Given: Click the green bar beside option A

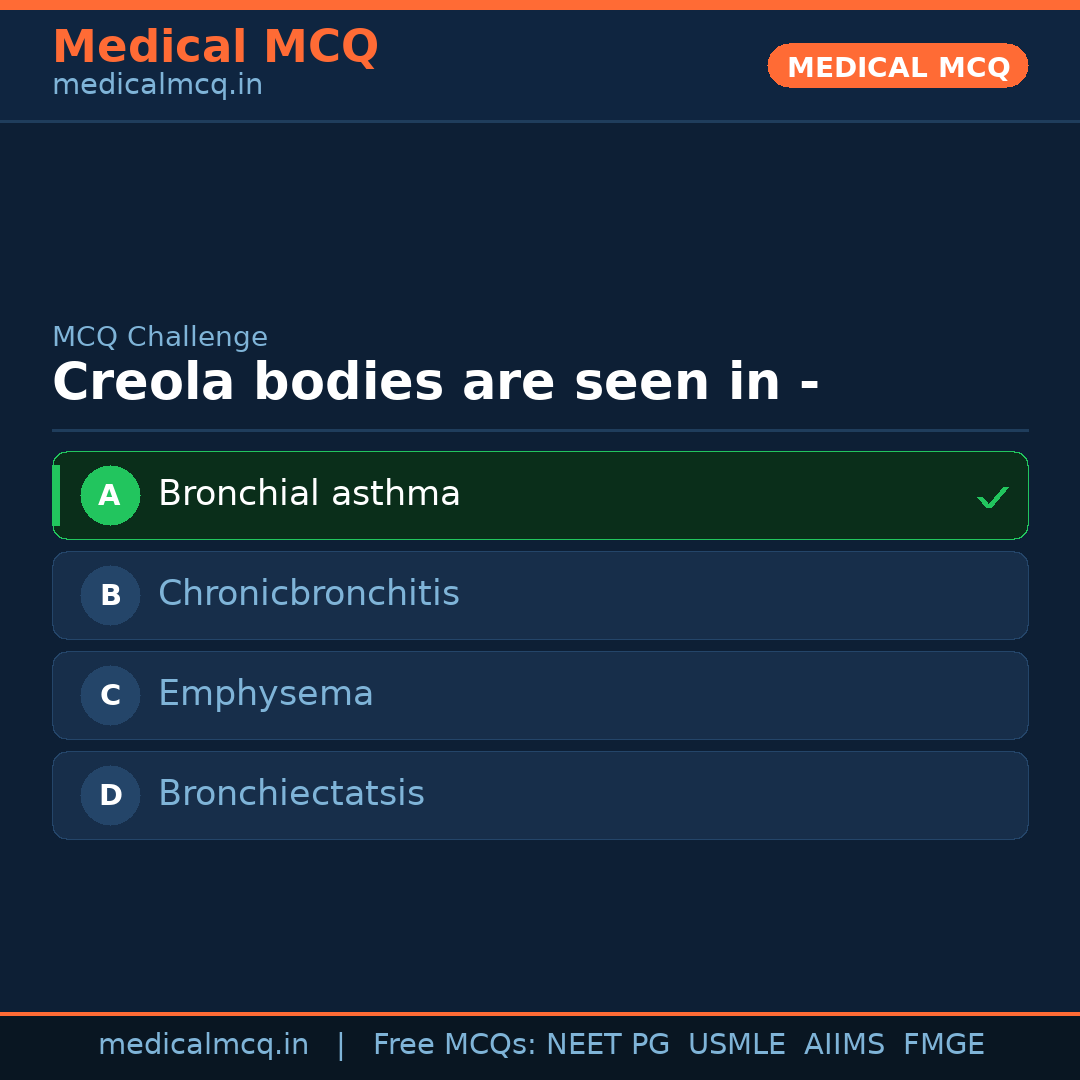Looking at the screenshot, I should coord(56,495).
